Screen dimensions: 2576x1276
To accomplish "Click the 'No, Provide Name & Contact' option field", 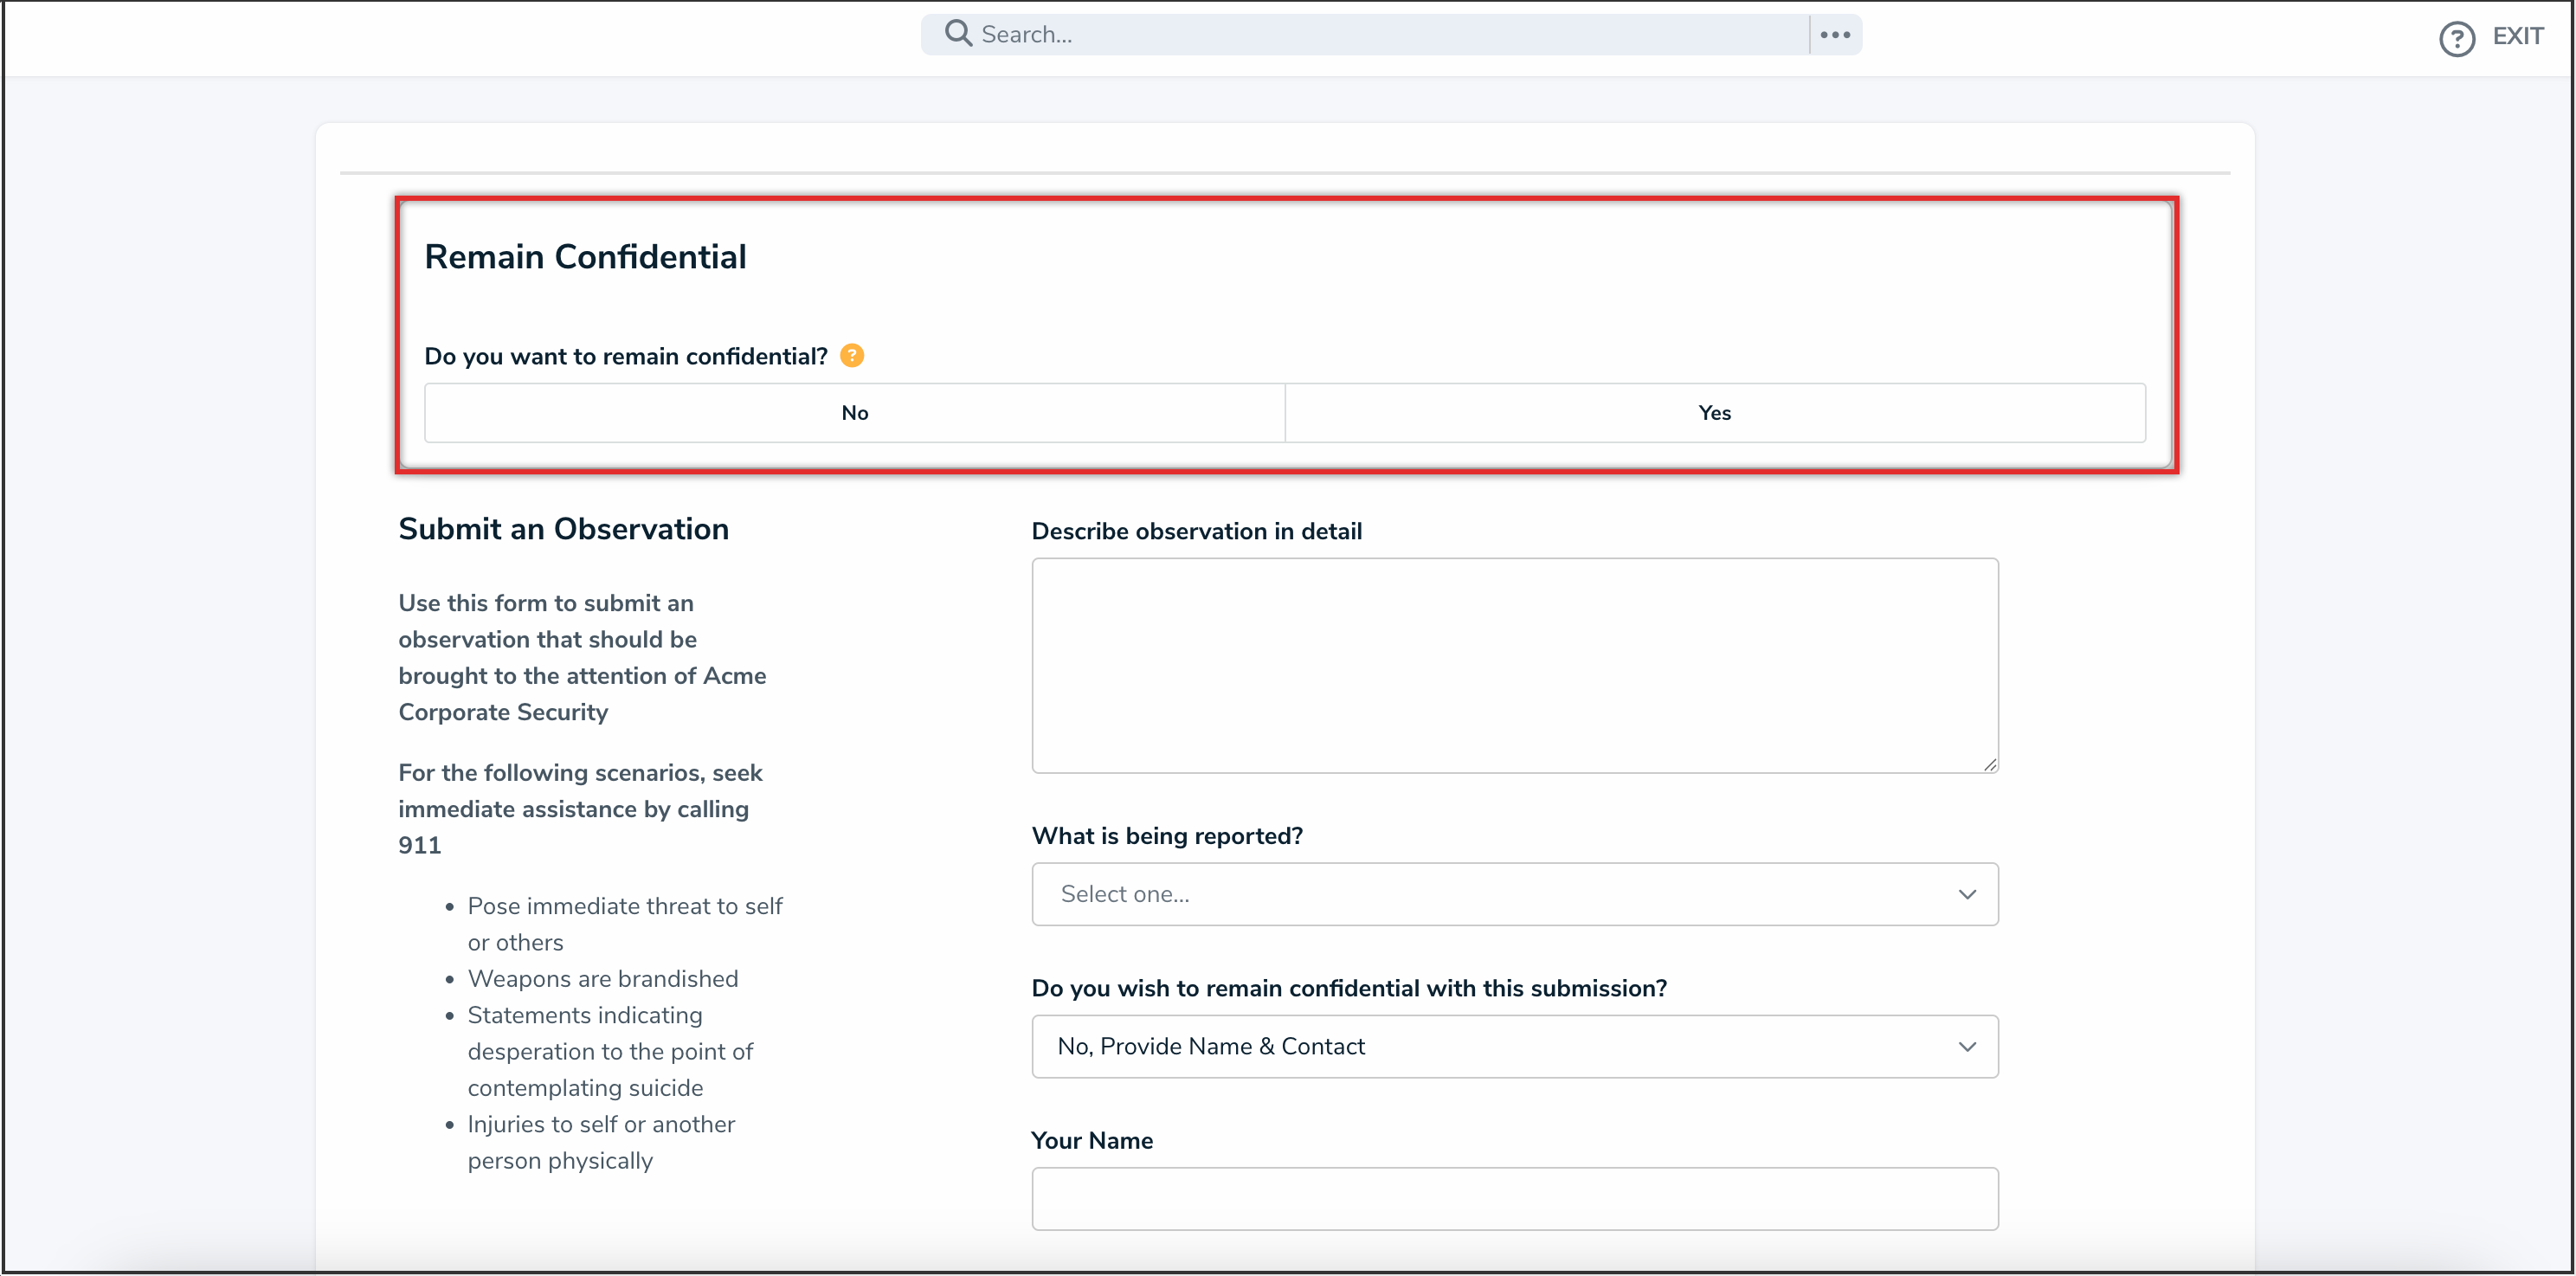I will [x=1513, y=1046].
